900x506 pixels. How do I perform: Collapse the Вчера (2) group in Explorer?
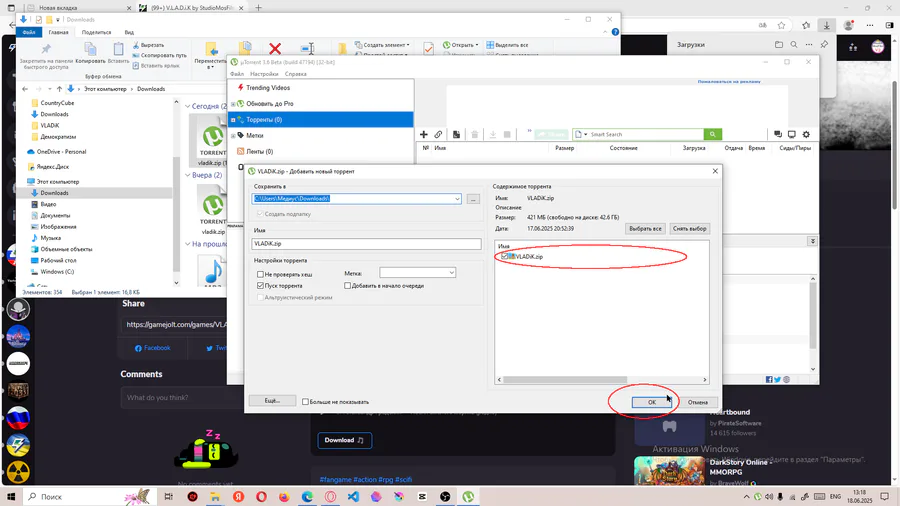(188, 175)
